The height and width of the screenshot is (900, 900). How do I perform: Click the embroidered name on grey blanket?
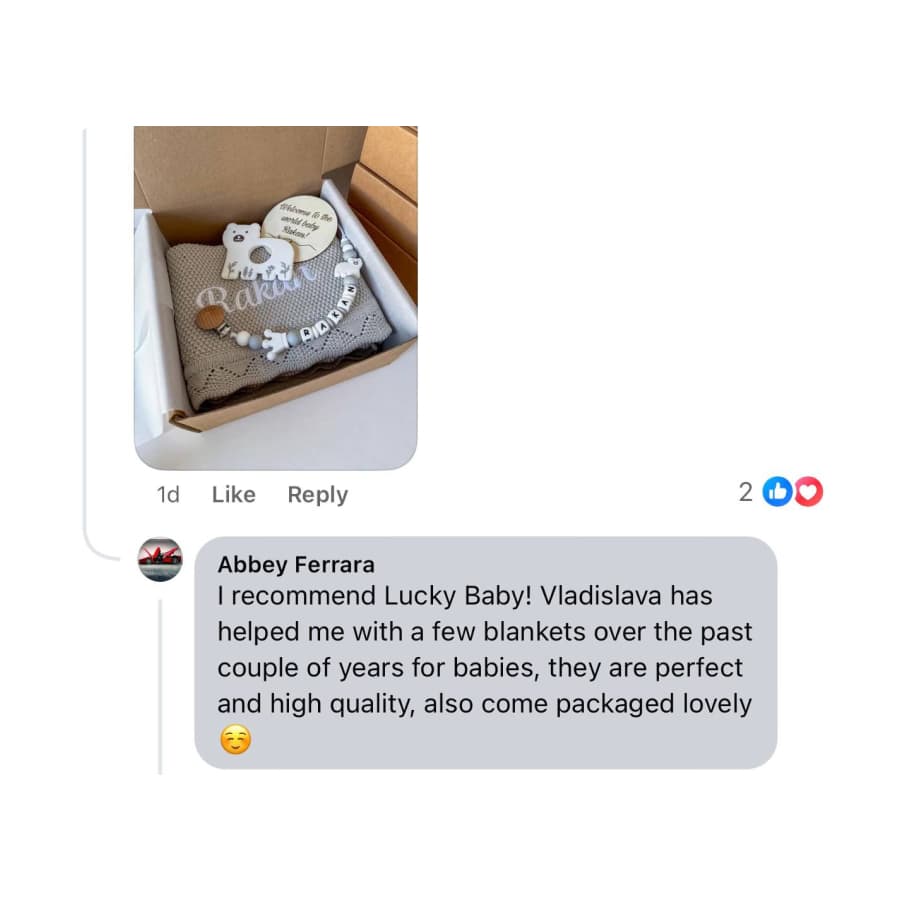click(x=254, y=287)
